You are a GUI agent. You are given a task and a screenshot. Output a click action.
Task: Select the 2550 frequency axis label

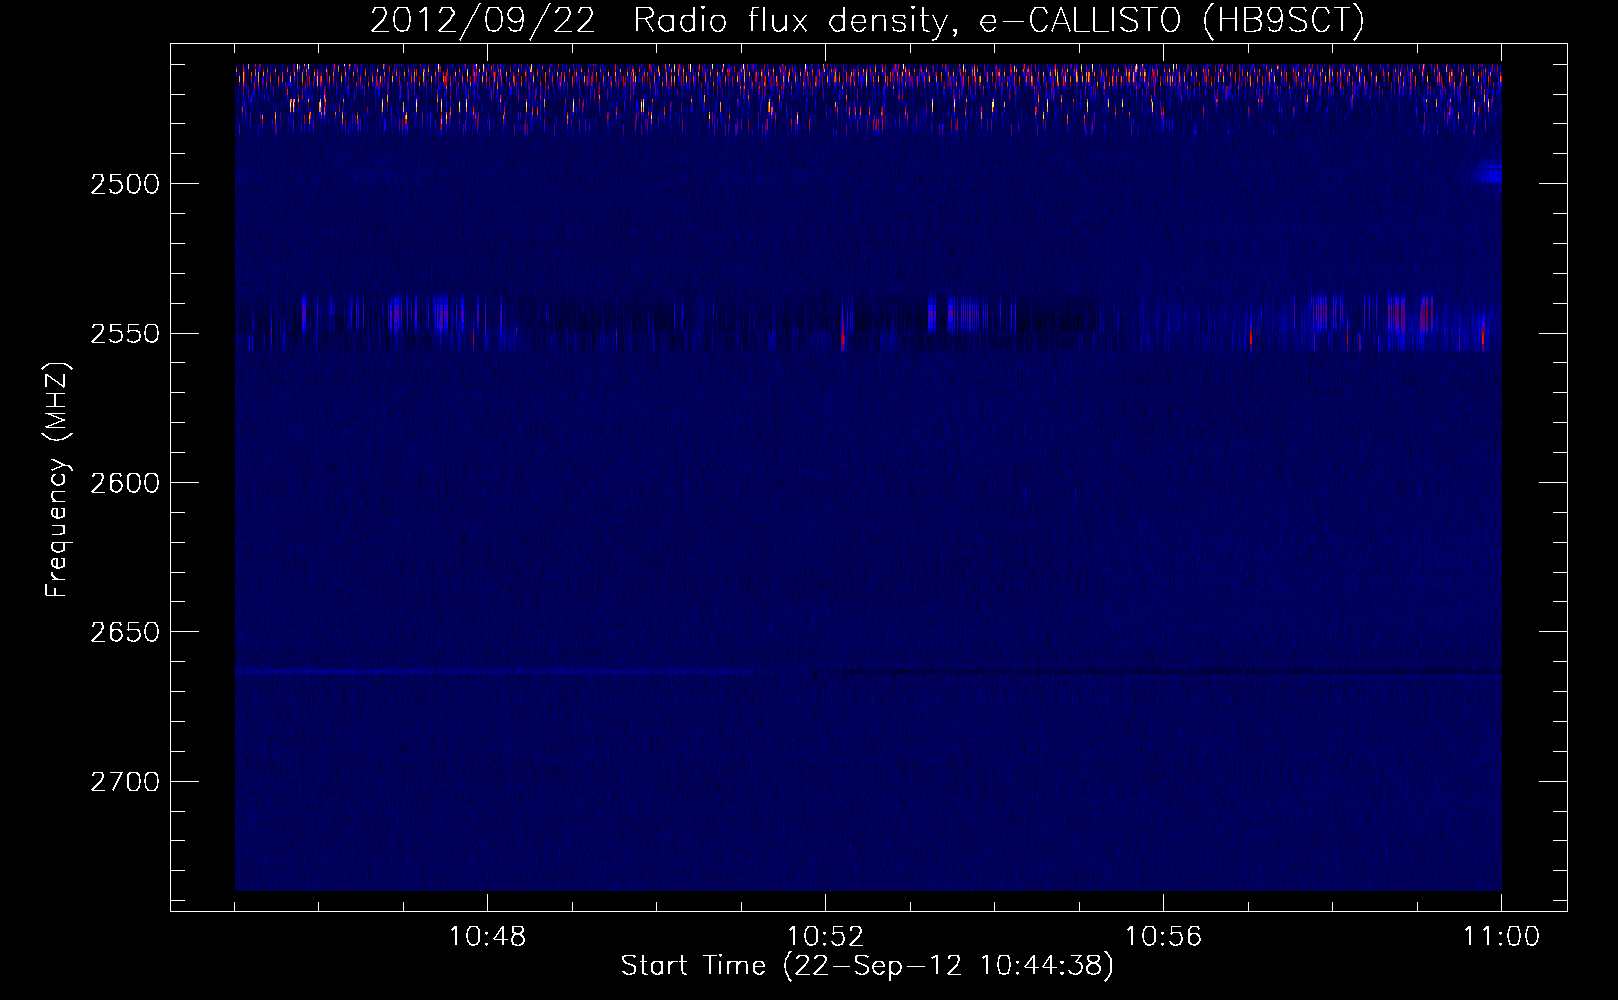tap(125, 333)
